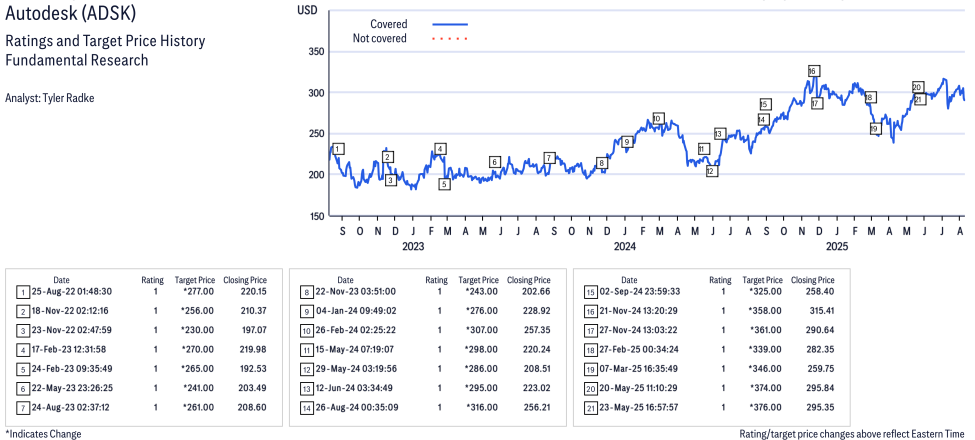975x440 pixels.
Task: Click the 'Fundamental Research' subtitle
Action: point(76,60)
